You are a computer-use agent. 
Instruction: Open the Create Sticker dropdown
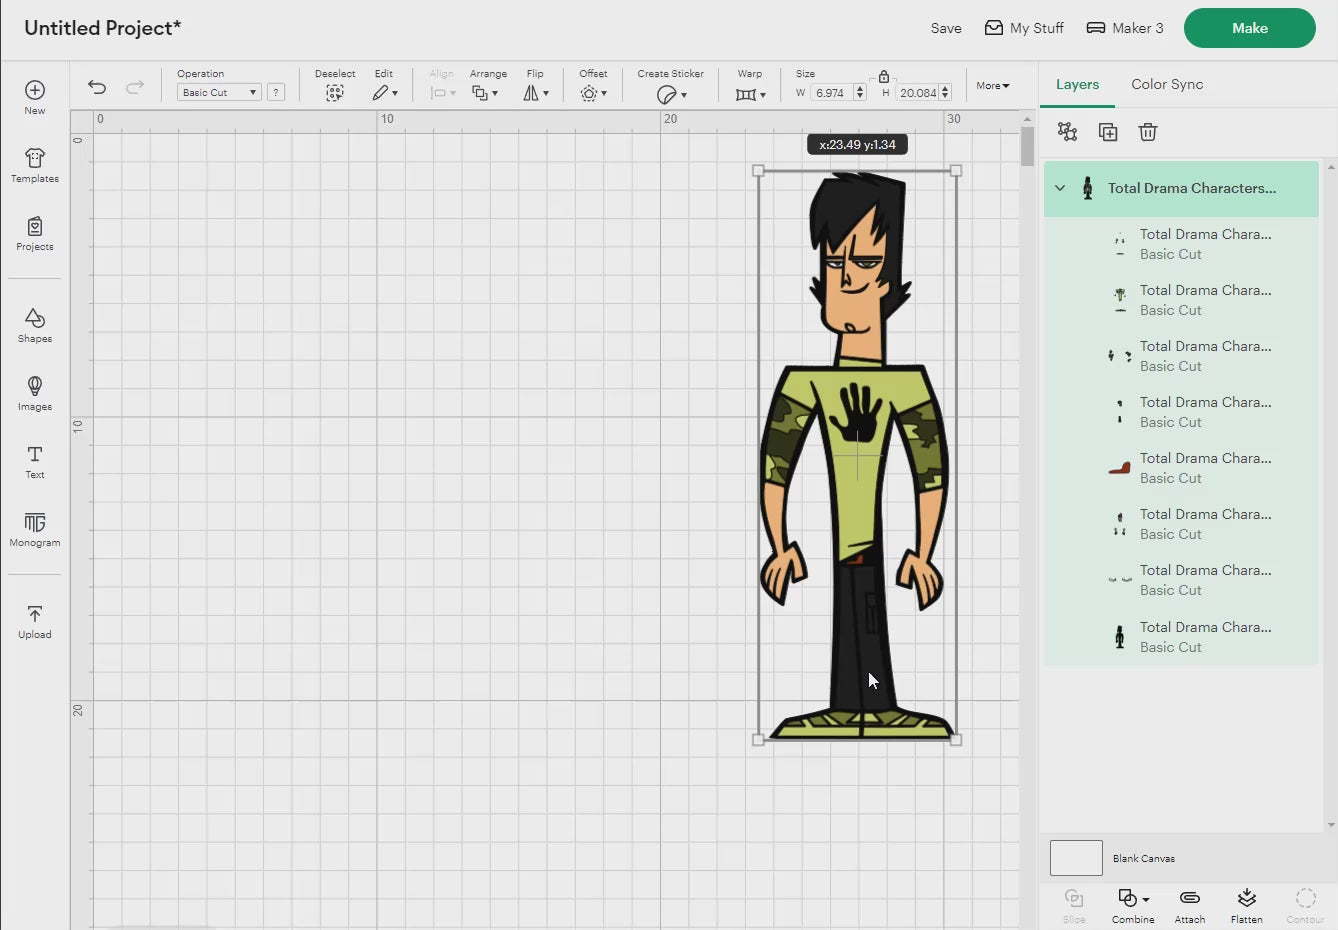point(671,94)
